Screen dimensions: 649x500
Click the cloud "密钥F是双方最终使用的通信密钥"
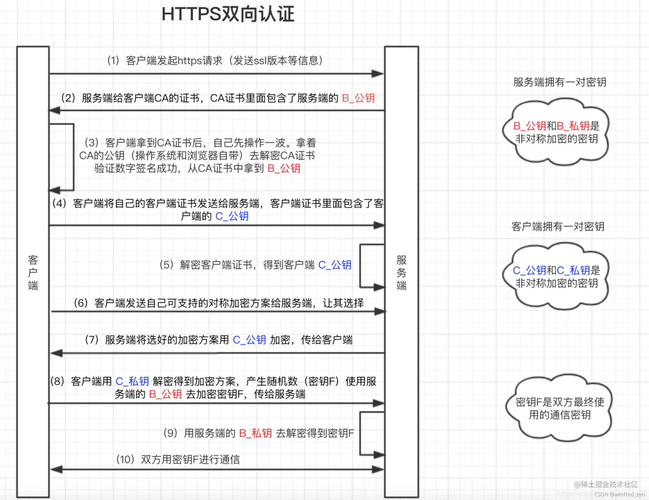[x=559, y=408]
